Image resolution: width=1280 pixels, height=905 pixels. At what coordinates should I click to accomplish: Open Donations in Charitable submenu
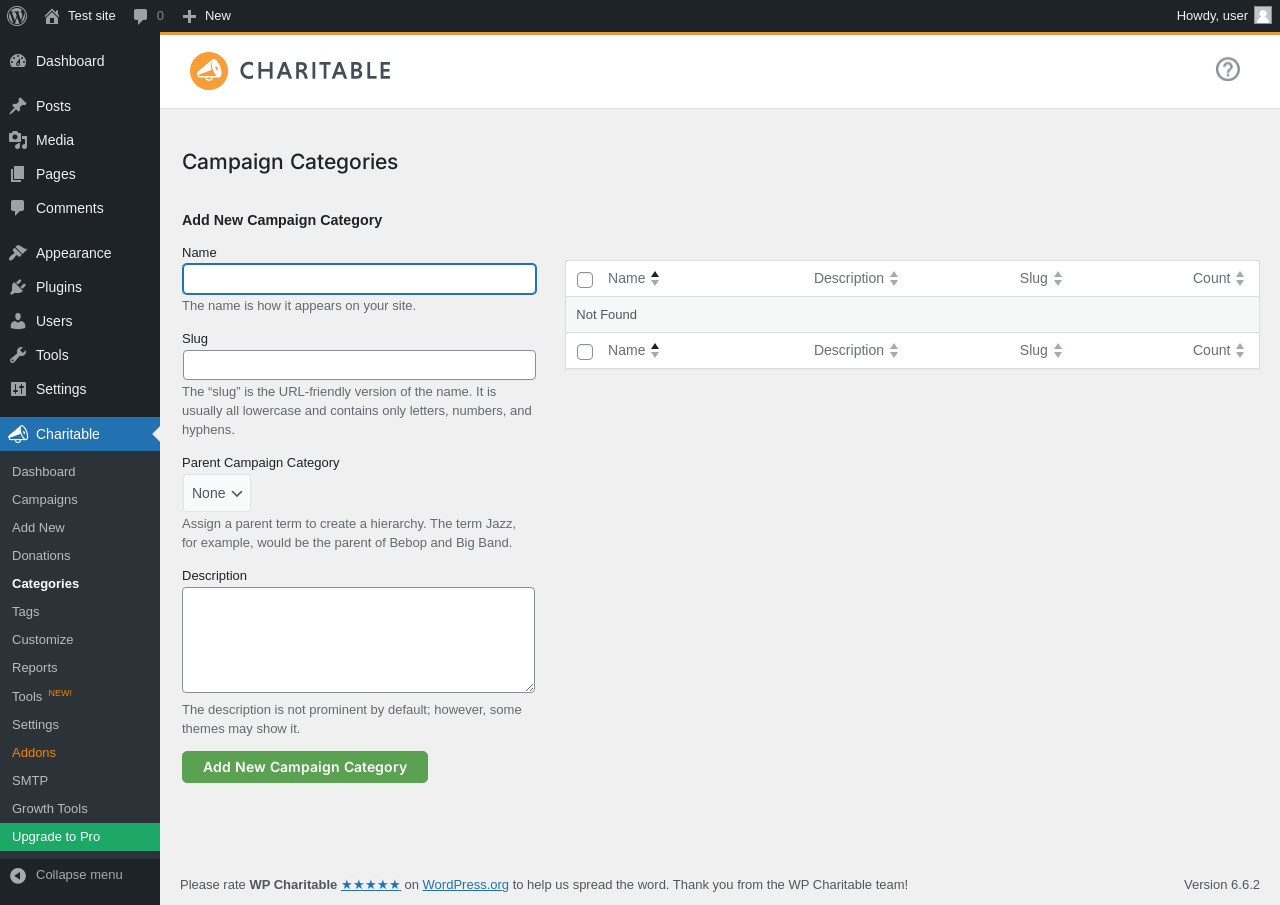tap(41, 555)
